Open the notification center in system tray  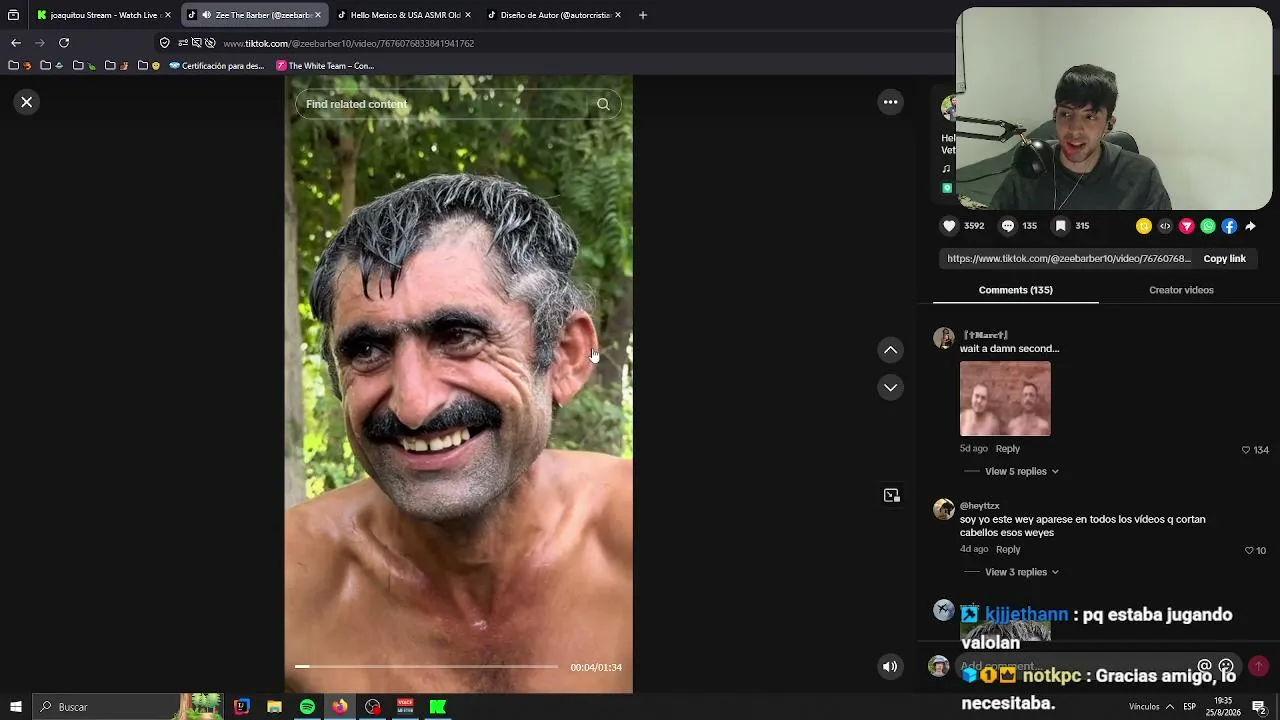[1259, 707]
